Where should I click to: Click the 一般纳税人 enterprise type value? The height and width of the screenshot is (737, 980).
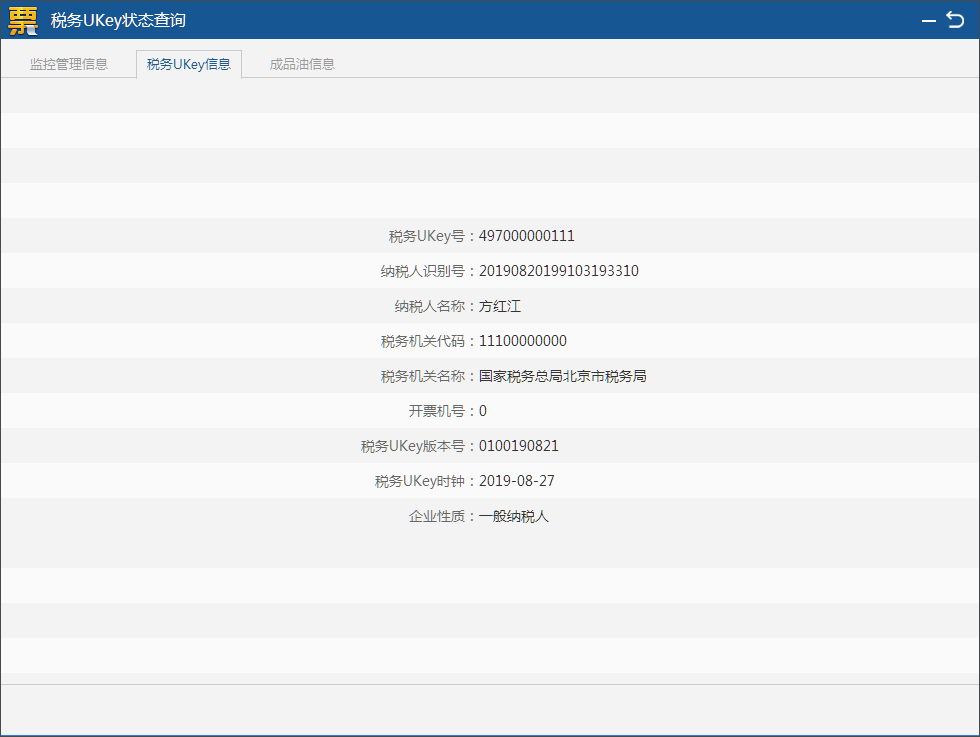click(514, 516)
